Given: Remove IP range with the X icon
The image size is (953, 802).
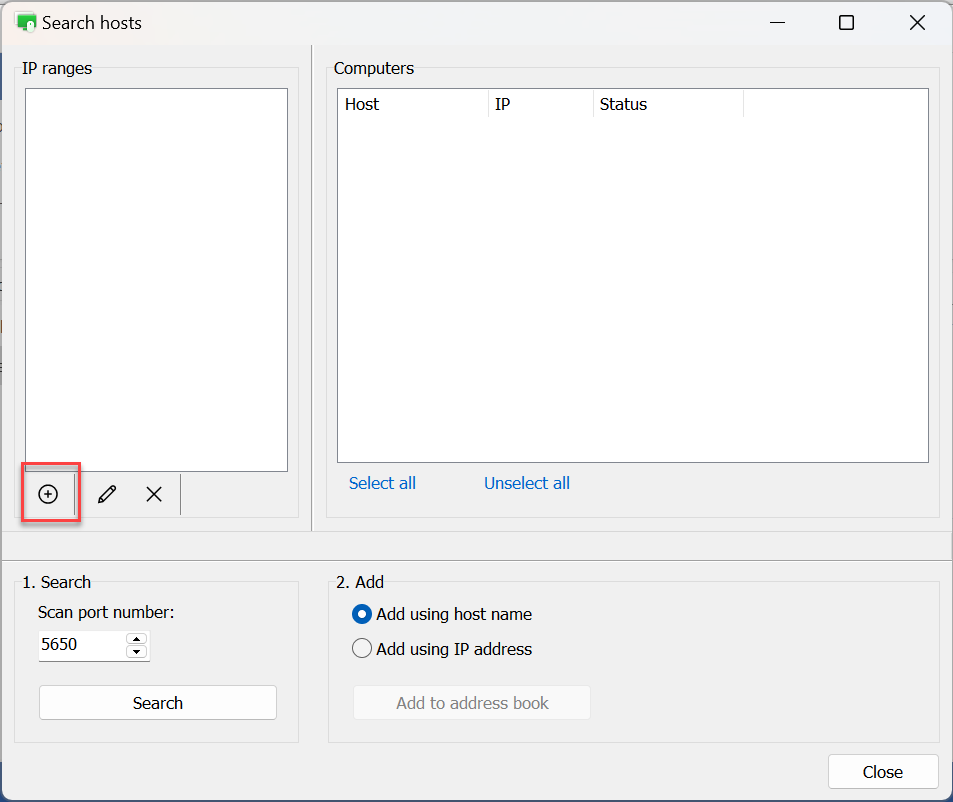Looking at the screenshot, I should coord(154,494).
